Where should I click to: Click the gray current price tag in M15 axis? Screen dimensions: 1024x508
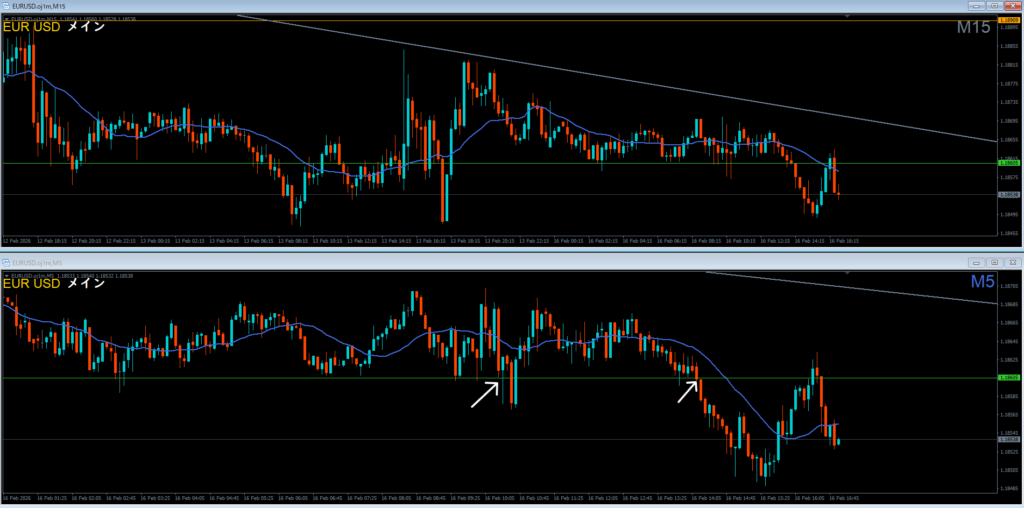pyautogui.click(x=1009, y=195)
